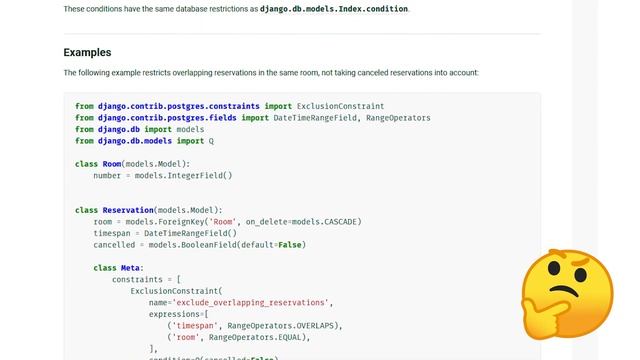
Task: Click the 'expressions=[' line
Action: click(x=178, y=314)
